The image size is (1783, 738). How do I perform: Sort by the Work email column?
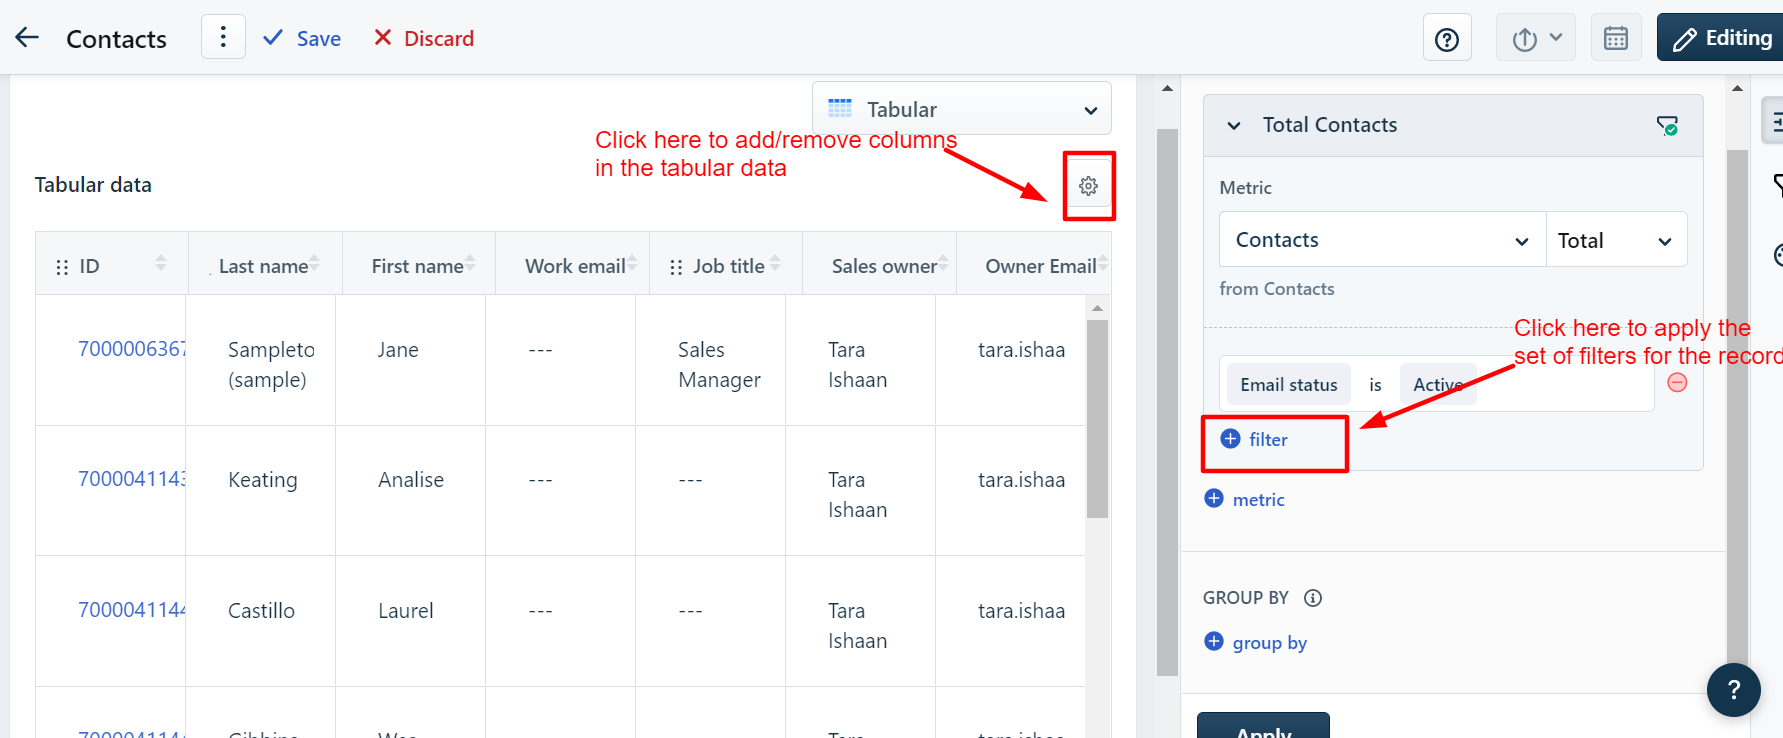tap(632, 263)
